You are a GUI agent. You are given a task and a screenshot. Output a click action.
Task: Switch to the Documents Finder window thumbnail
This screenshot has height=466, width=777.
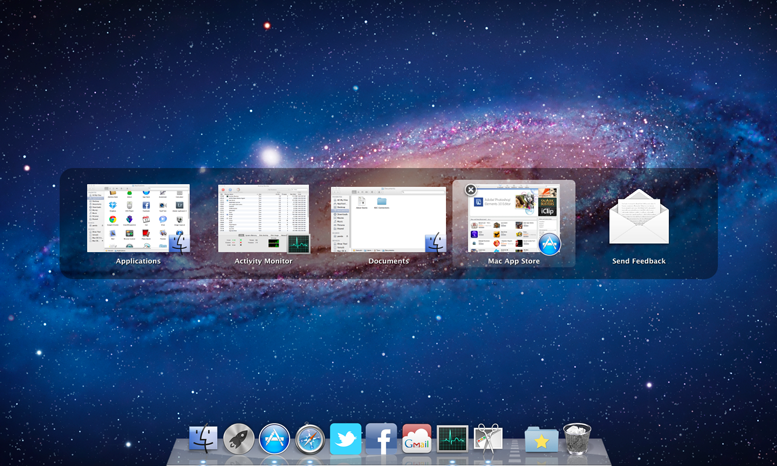(388, 219)
